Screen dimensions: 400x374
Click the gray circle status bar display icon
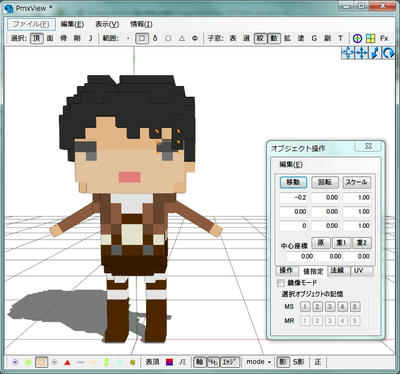[54, 362]
